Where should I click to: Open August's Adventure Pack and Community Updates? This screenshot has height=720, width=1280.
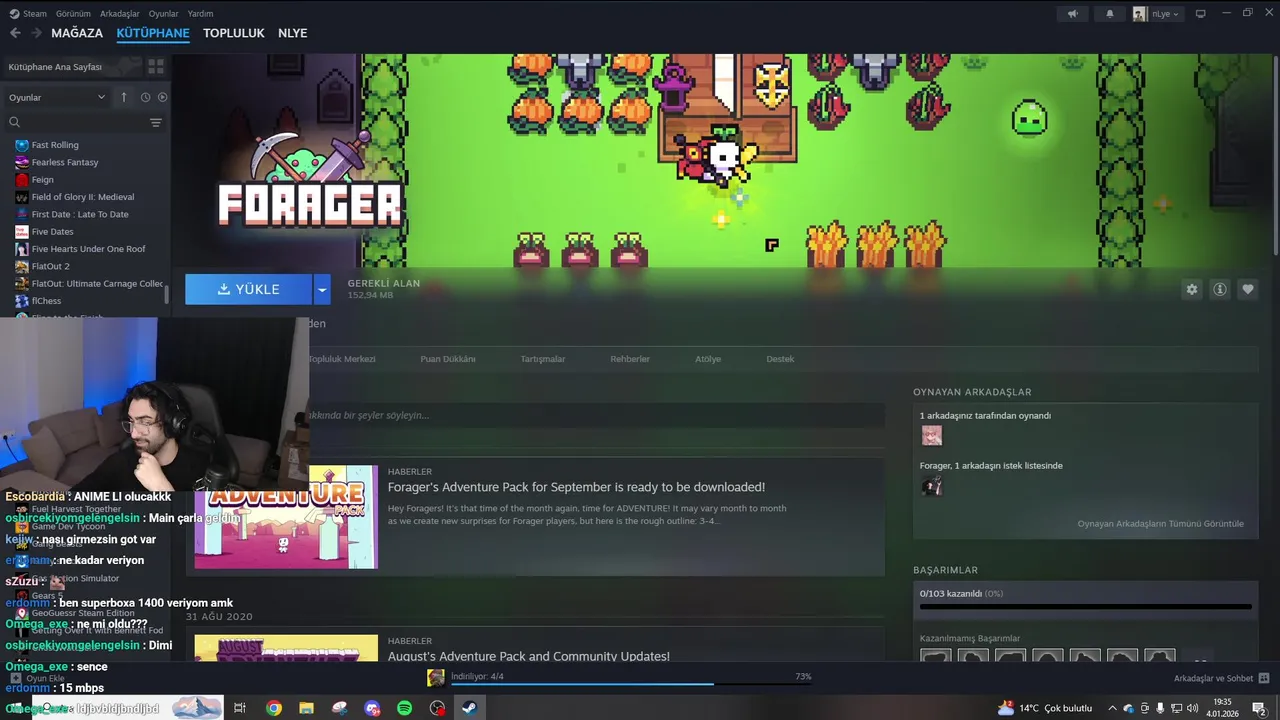click(529, 656)
